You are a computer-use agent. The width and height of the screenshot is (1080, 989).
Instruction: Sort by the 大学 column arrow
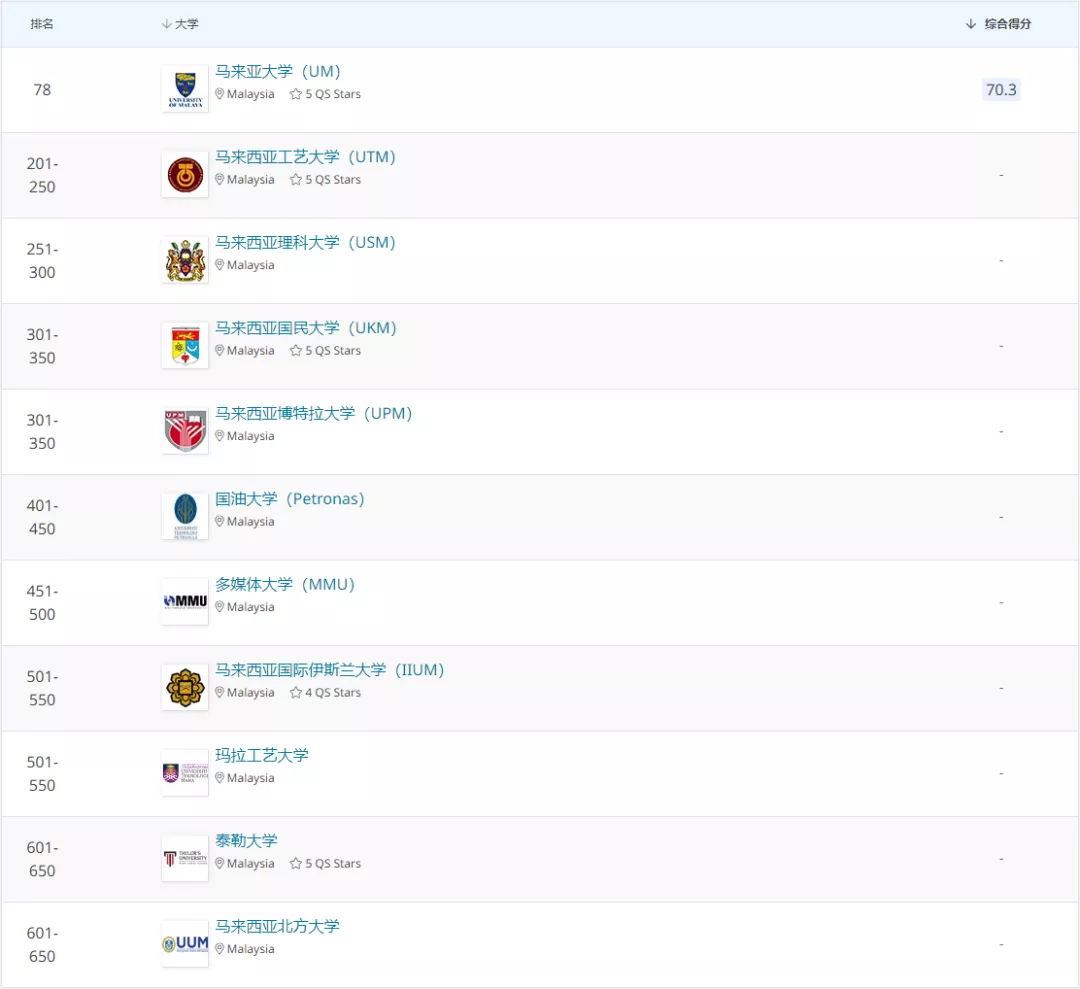tap(166, 24)
